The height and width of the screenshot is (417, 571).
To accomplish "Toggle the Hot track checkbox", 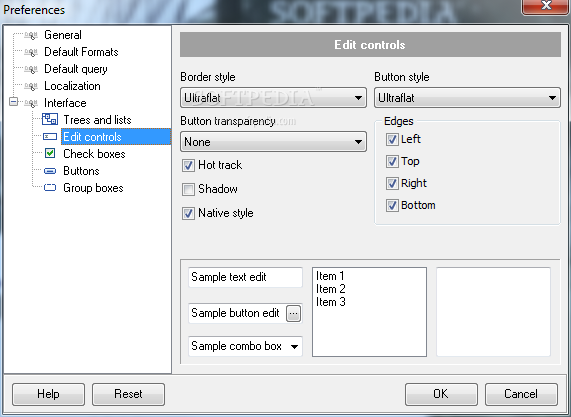I will pyautogui.click(x=188, y=165).
